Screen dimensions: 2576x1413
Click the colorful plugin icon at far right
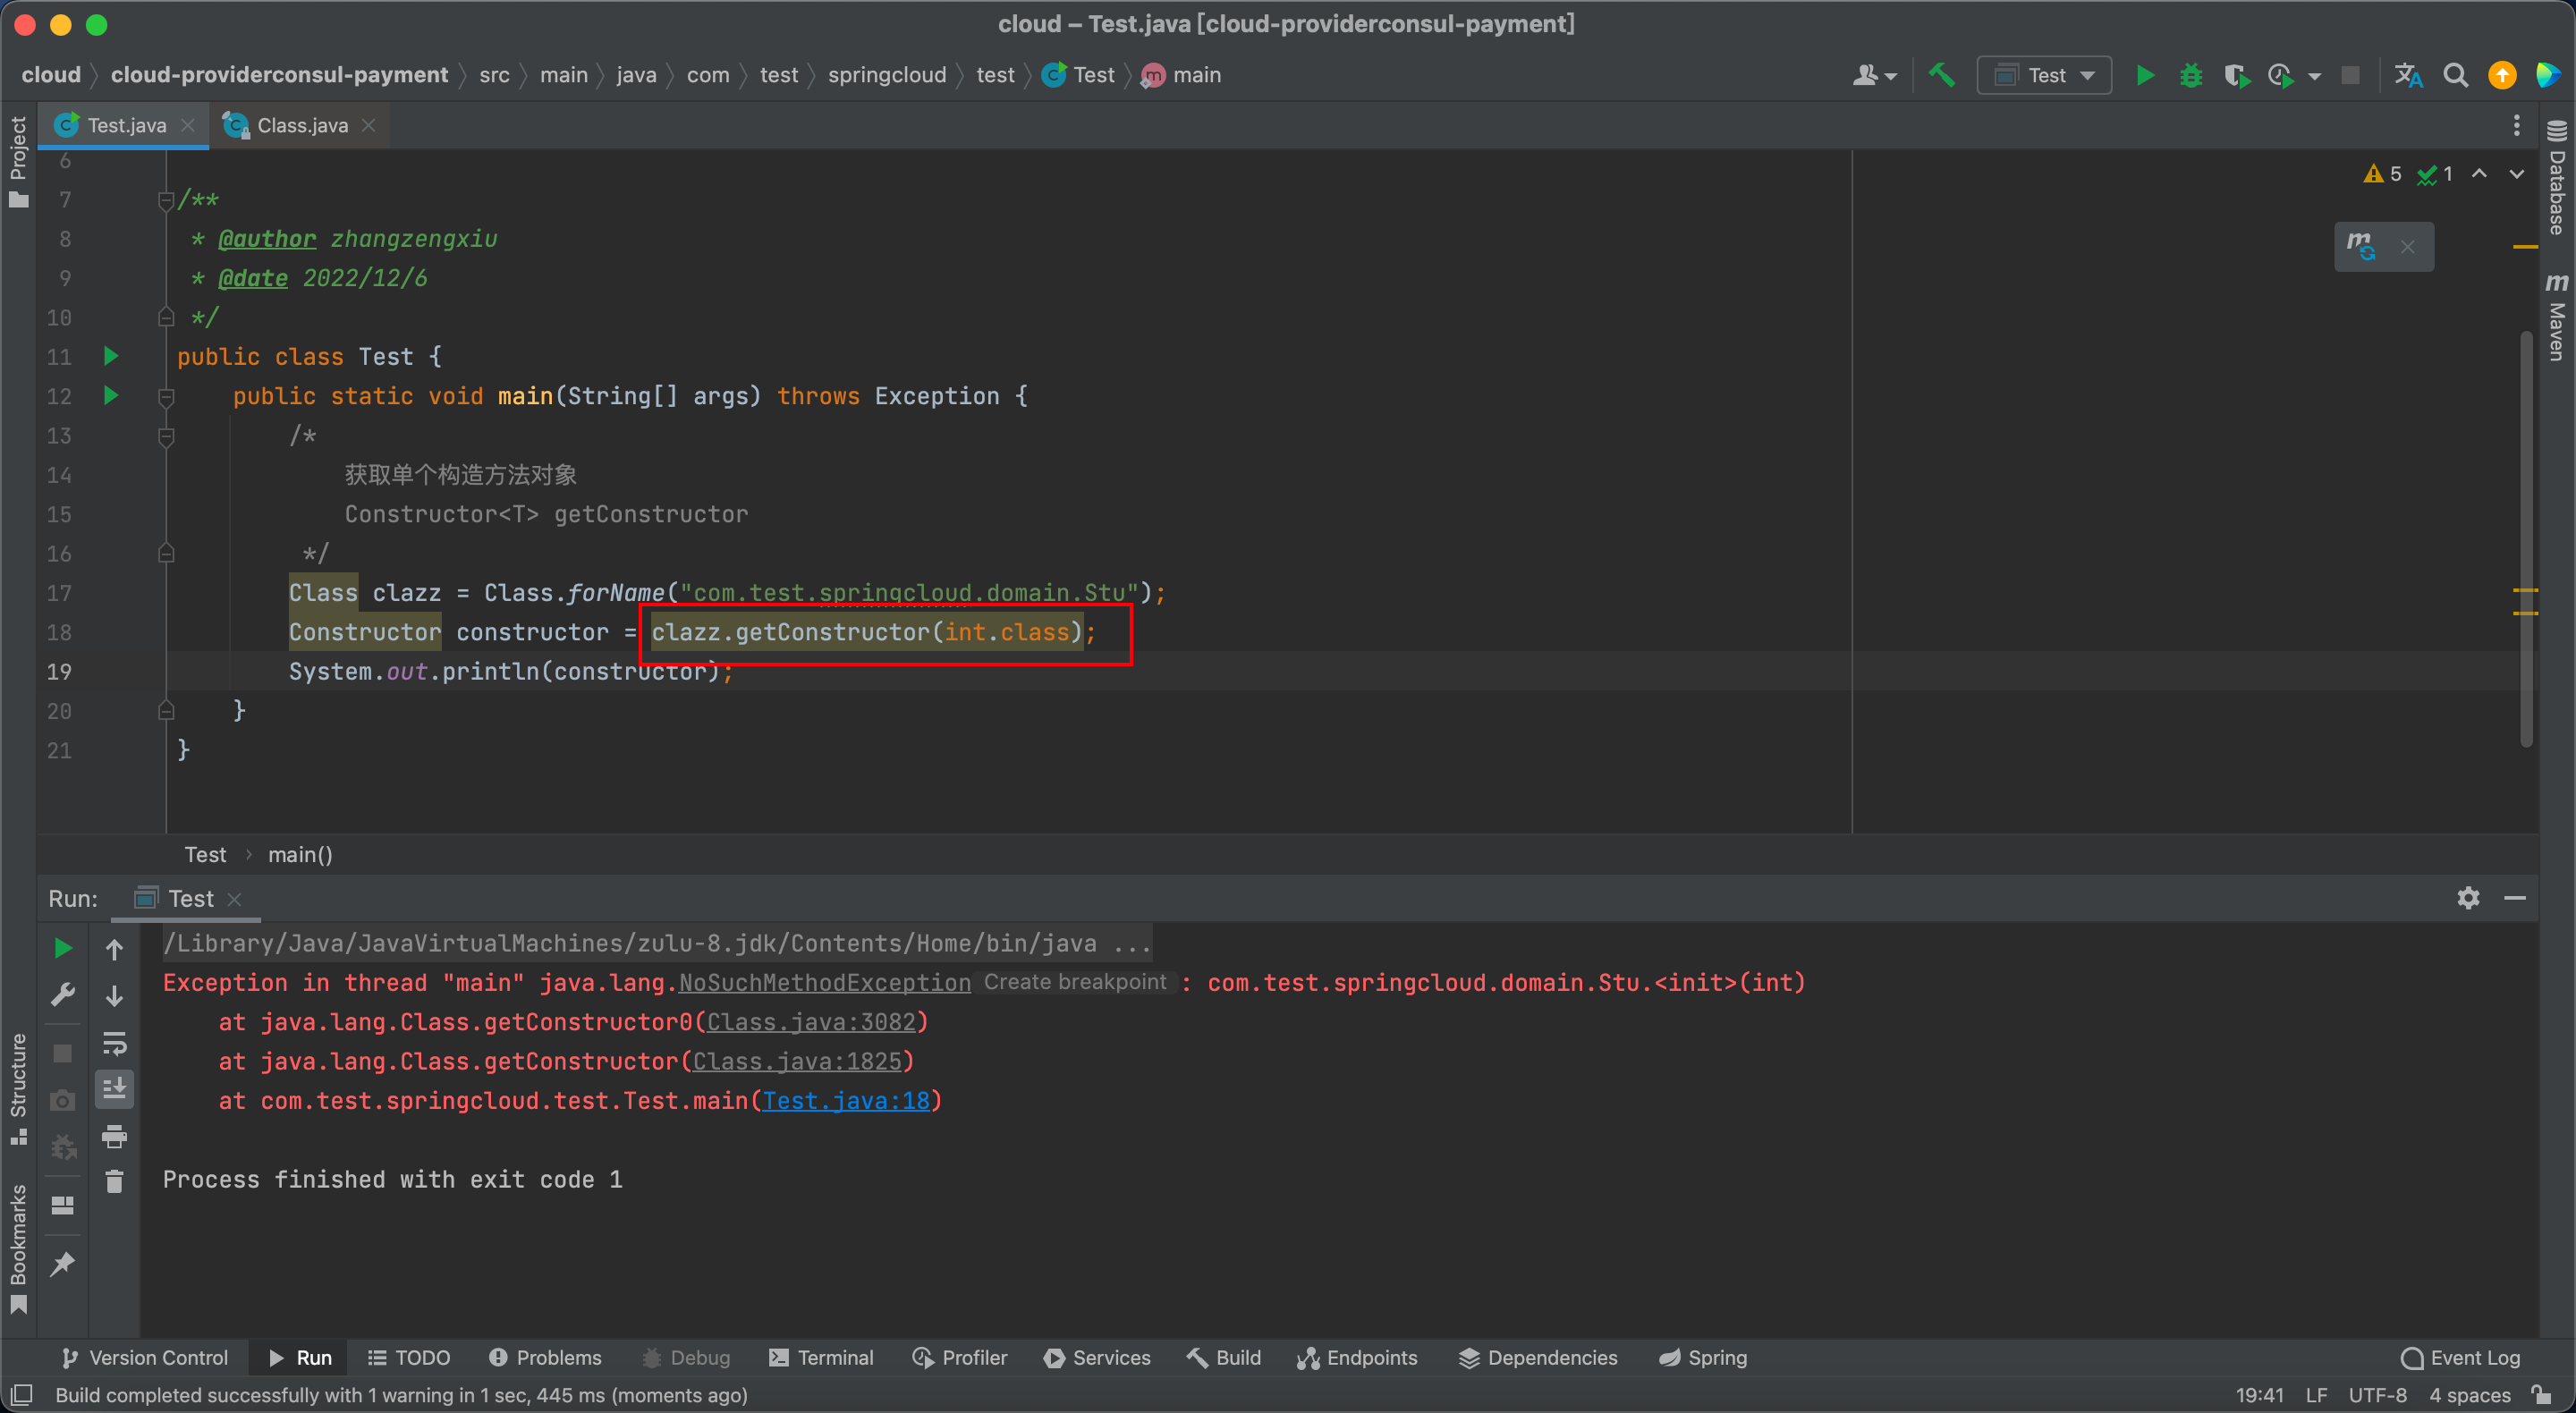pos(2547,75)
